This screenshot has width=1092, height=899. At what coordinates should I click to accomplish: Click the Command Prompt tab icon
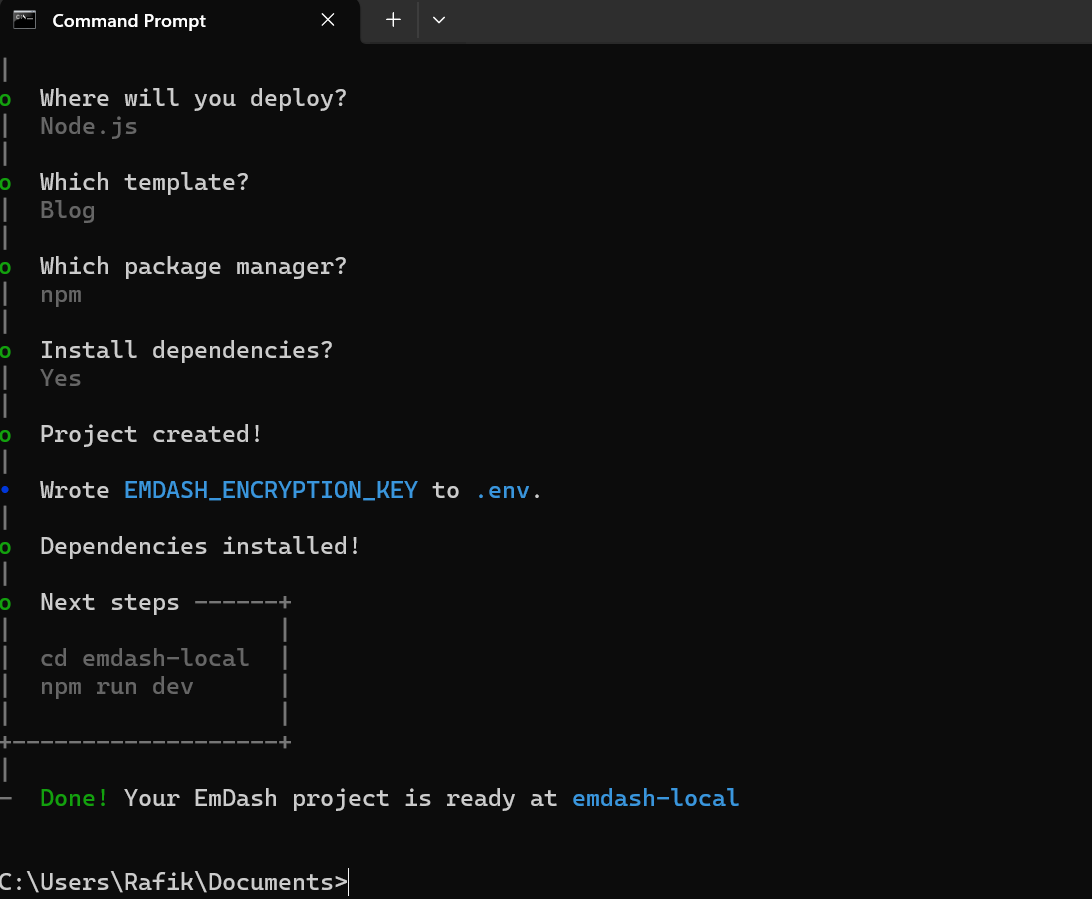(24, 20)
